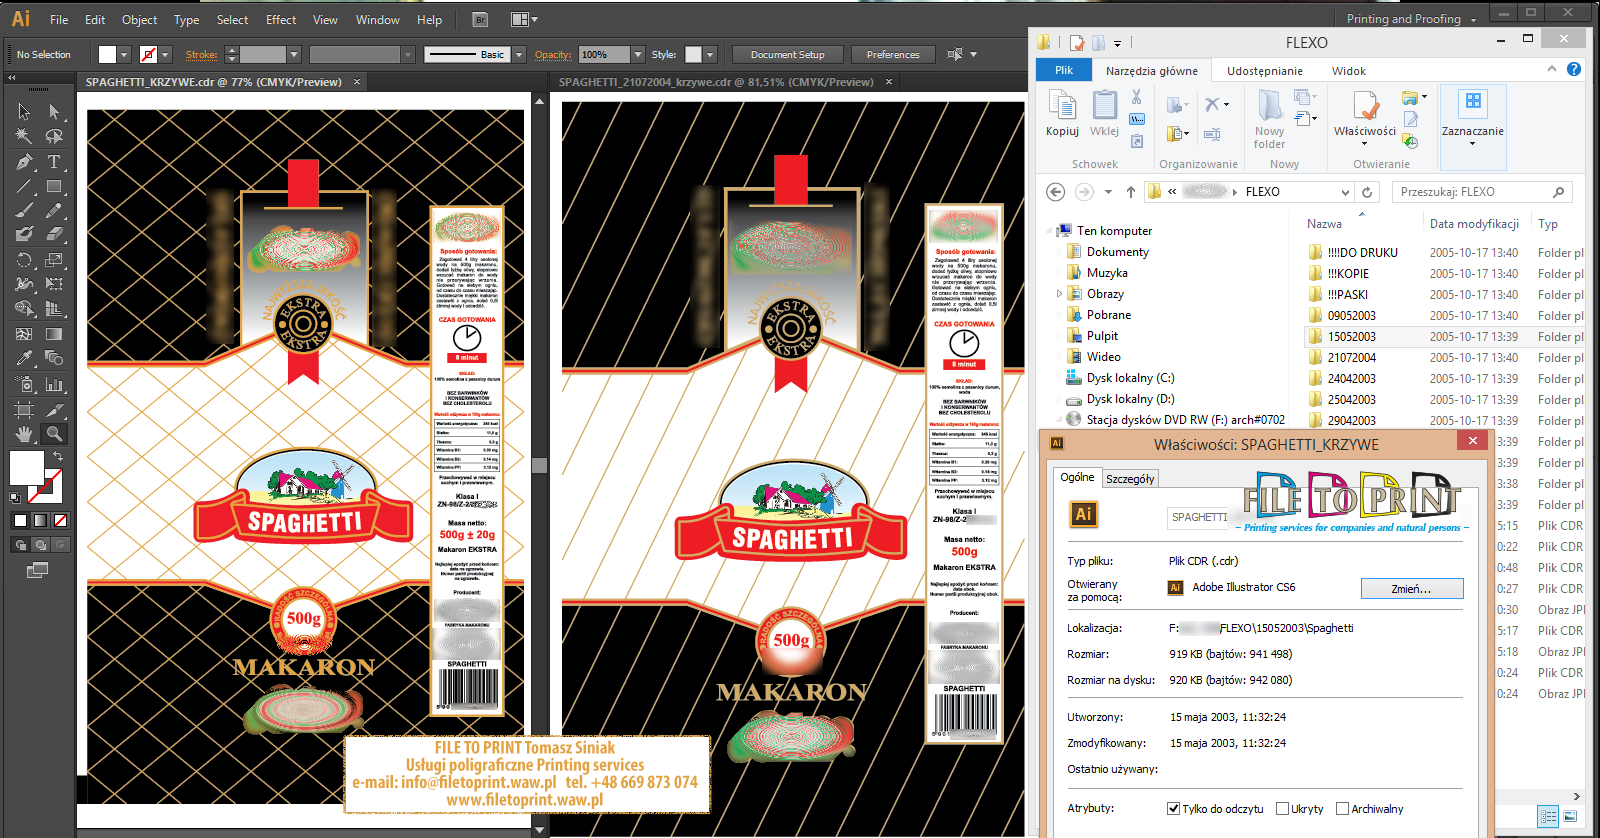Select the Mesh tool
Viewport: 1600px width, 838px height.
coord(24,334)
